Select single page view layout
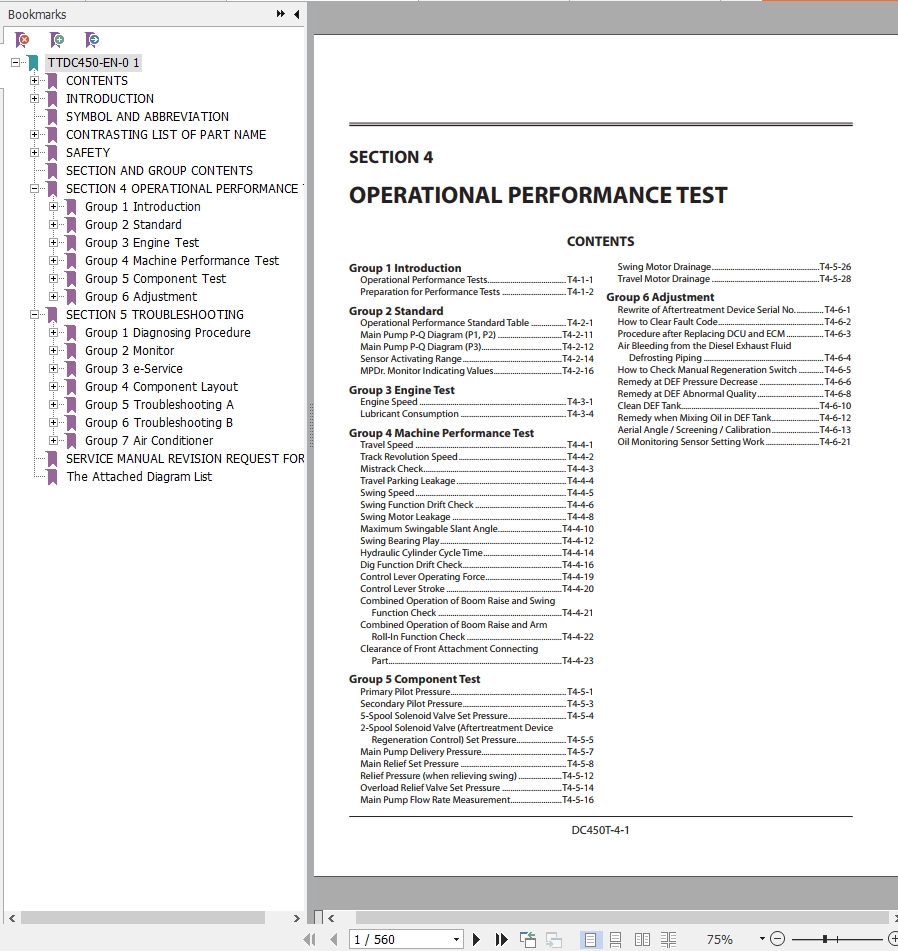The height and width of the screenshot is (951, 898). 590,939
